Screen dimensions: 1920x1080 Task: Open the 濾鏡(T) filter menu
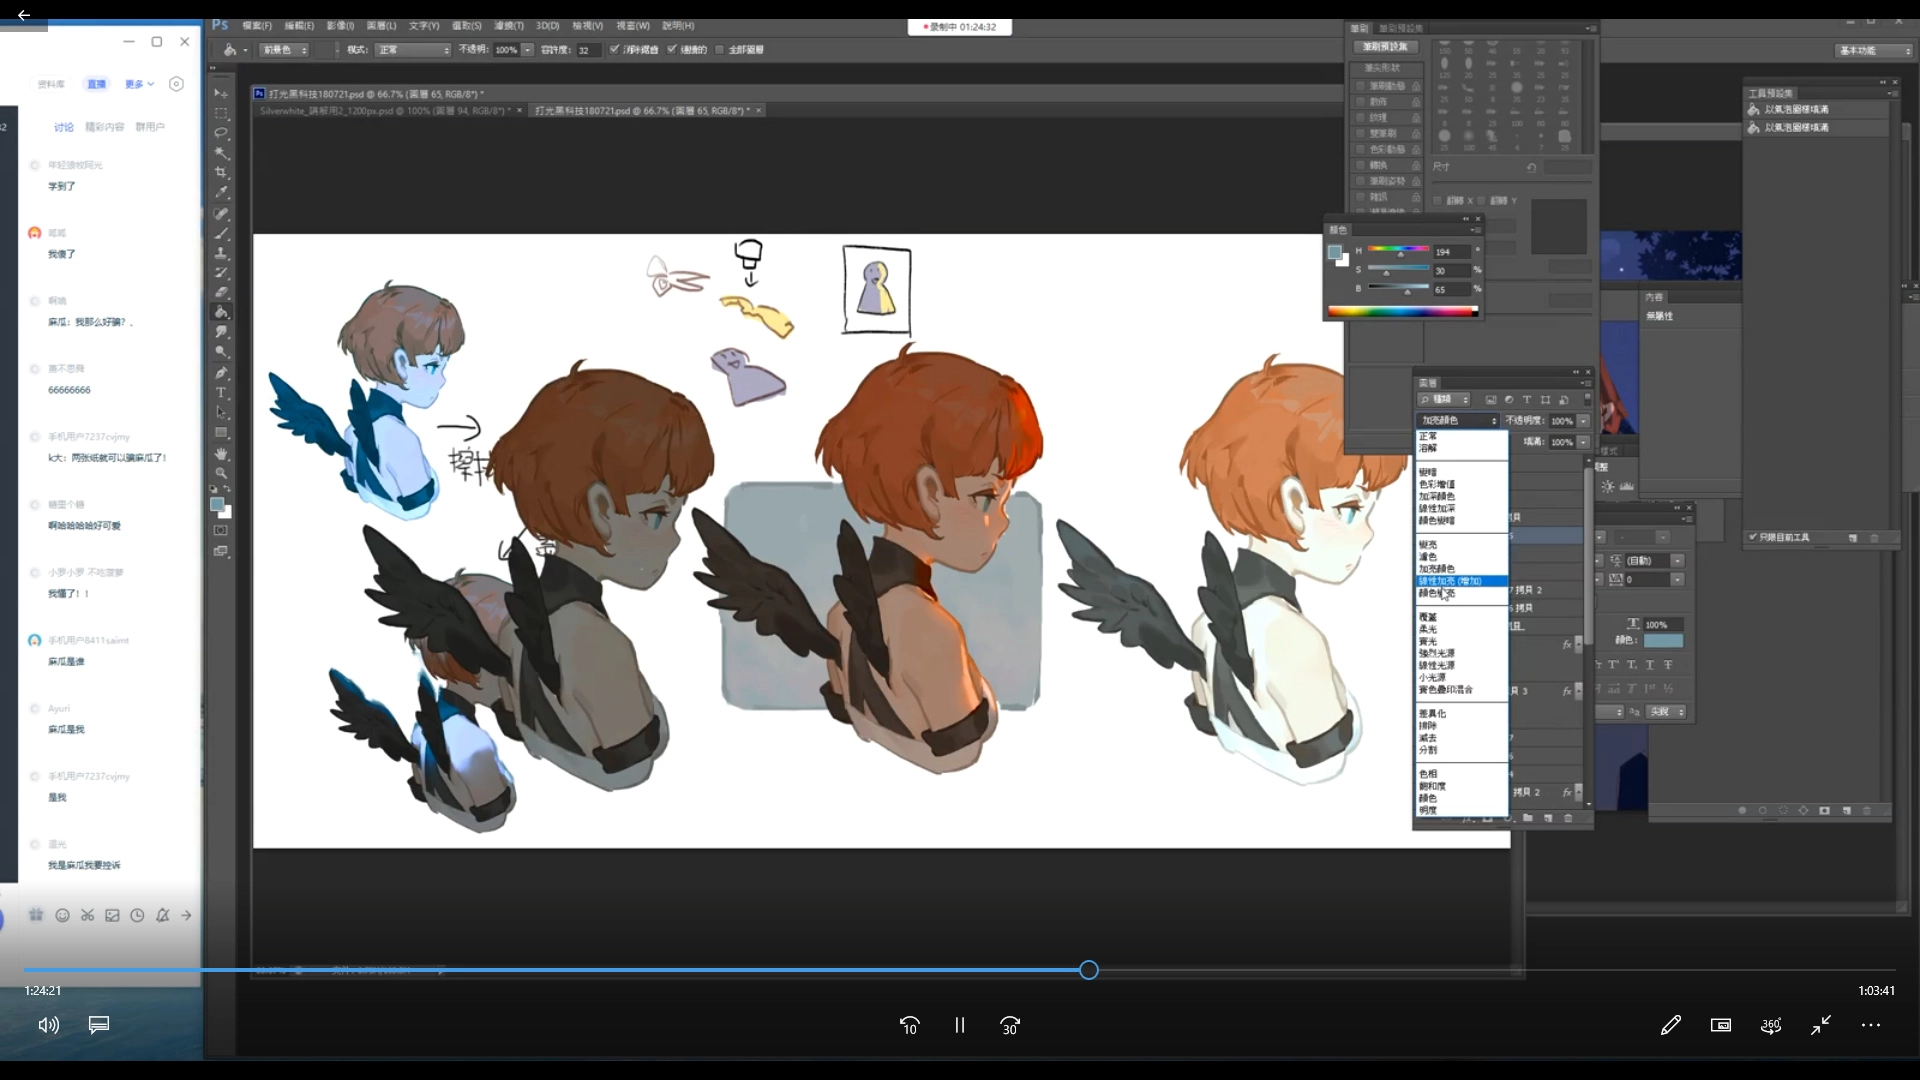point(508,26)
